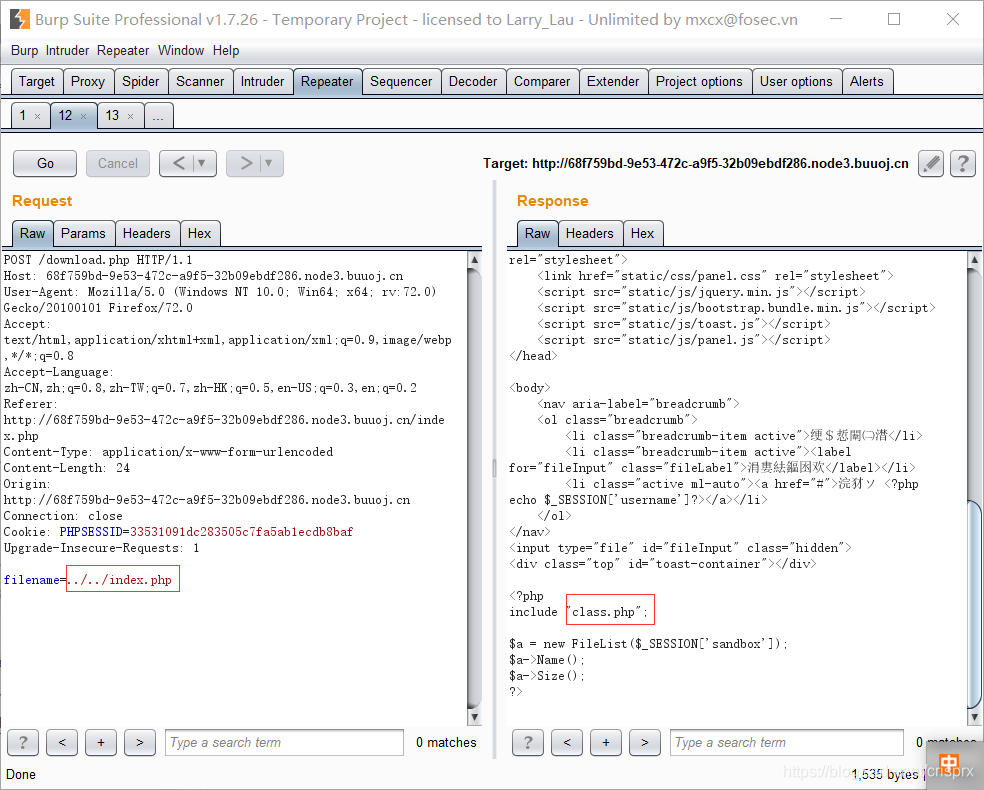
Task: Select the response Raw view tab
Action: coord(537,234)
